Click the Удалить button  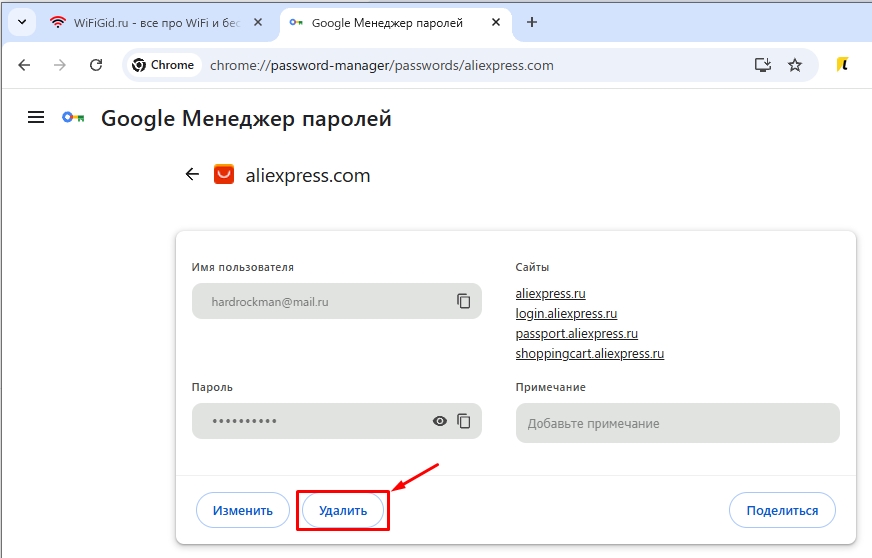(x=343, y=510)
